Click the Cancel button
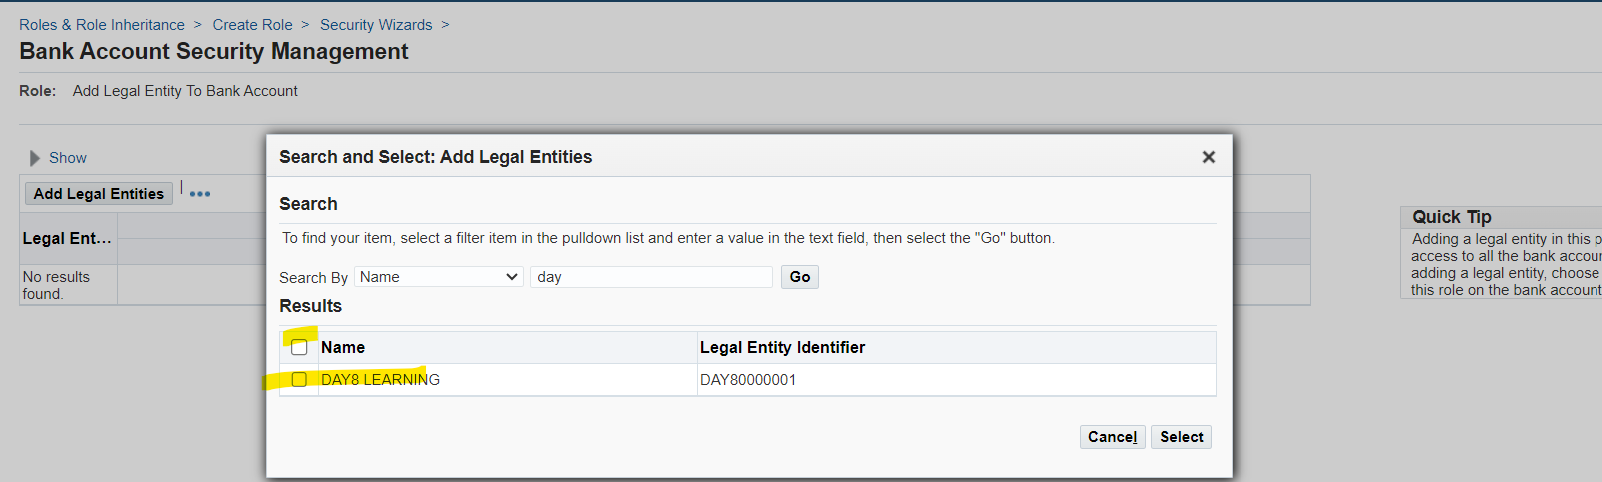 click(x=1112, y=437)
